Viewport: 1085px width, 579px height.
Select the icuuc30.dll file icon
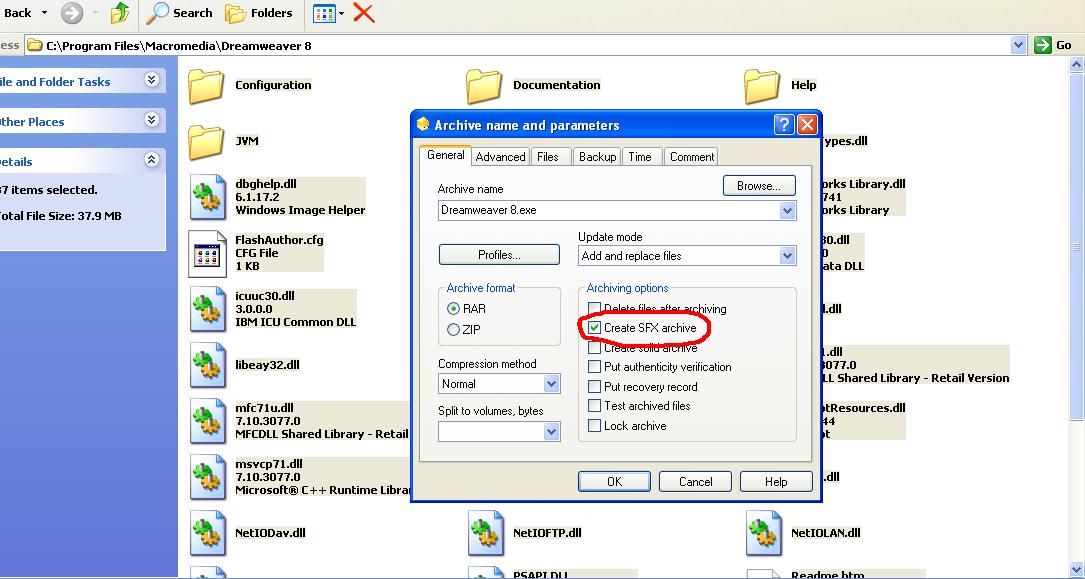(x=207, y=309)
